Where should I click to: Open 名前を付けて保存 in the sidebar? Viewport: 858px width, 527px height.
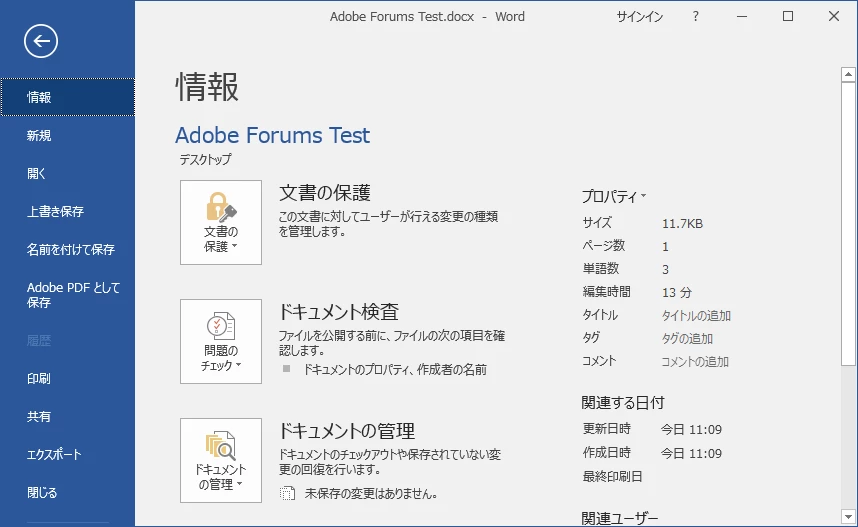click(x=67, y=250)
